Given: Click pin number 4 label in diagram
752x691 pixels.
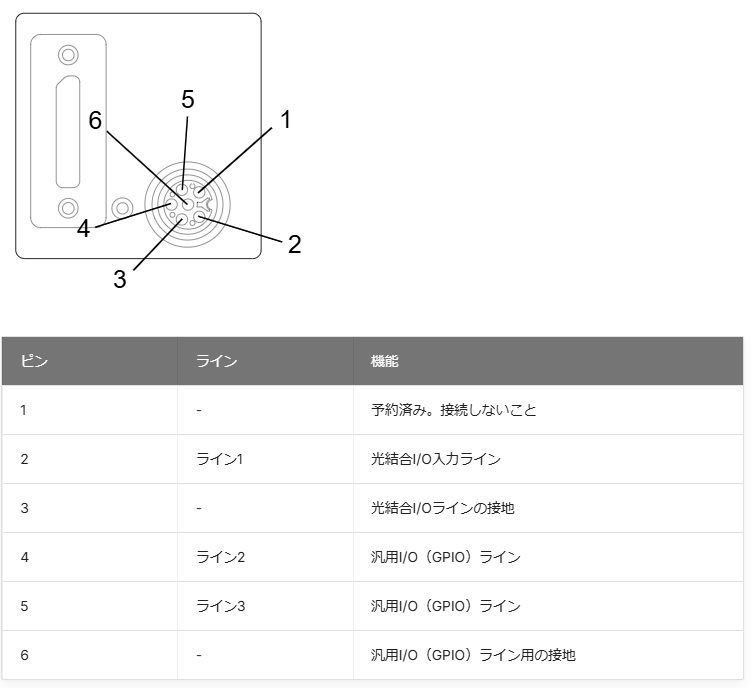Looking at the screenshot, I should pyautogui.click(x=83, y=229).
